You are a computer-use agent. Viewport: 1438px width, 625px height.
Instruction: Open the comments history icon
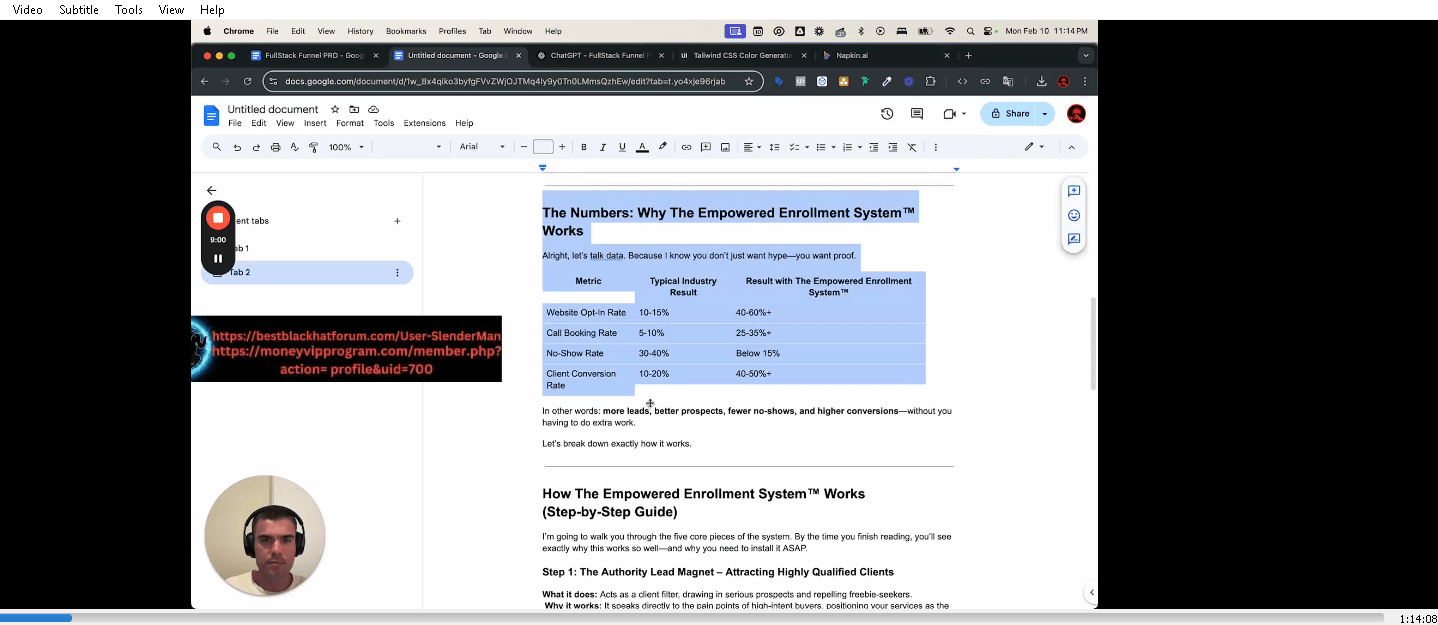coord(917,114)
